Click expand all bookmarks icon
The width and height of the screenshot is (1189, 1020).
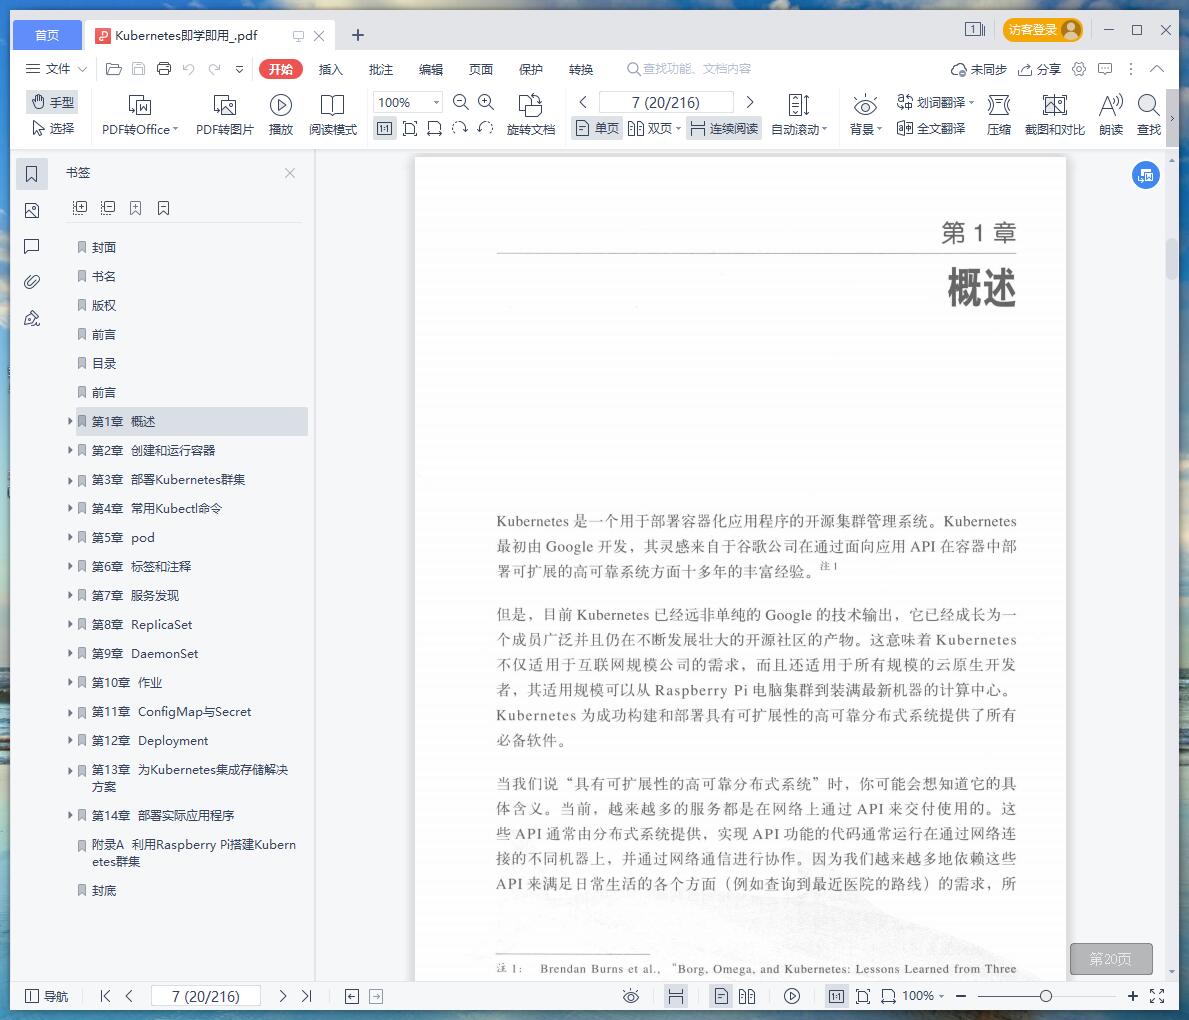click(x=80, y=208)
